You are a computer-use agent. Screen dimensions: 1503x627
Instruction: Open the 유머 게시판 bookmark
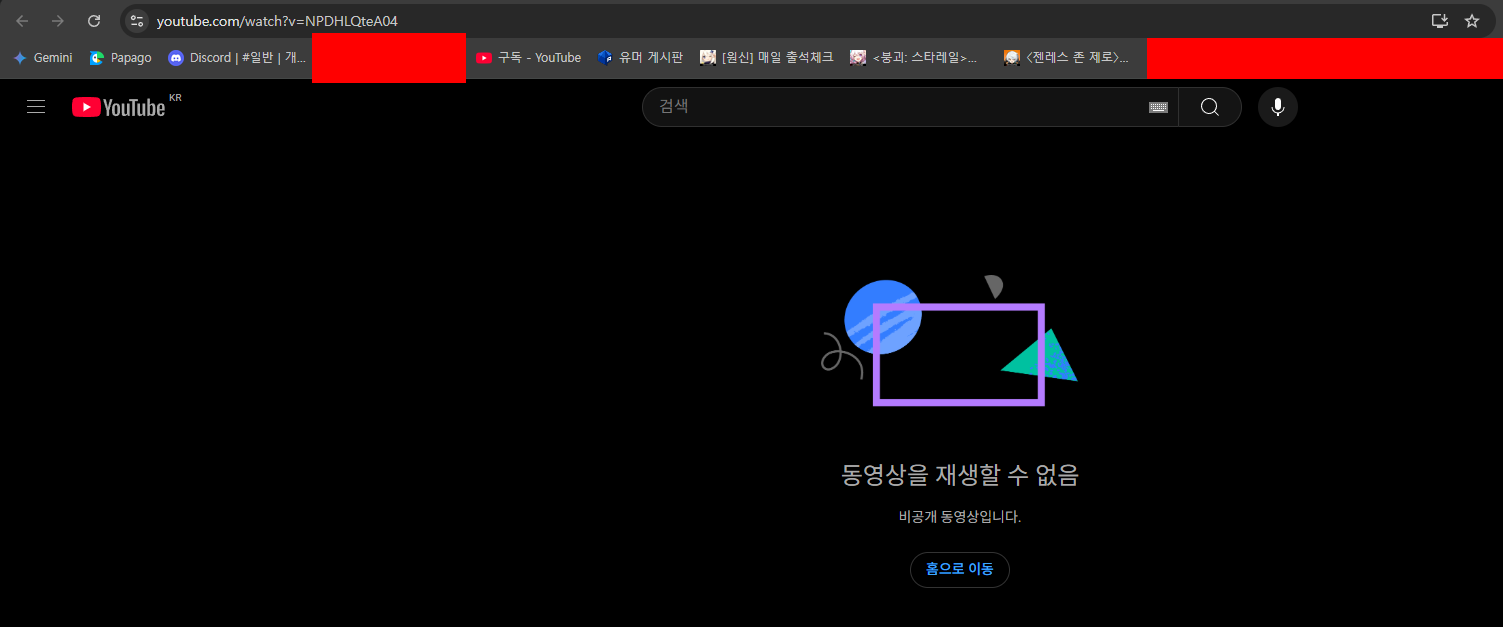click(640, 58)
